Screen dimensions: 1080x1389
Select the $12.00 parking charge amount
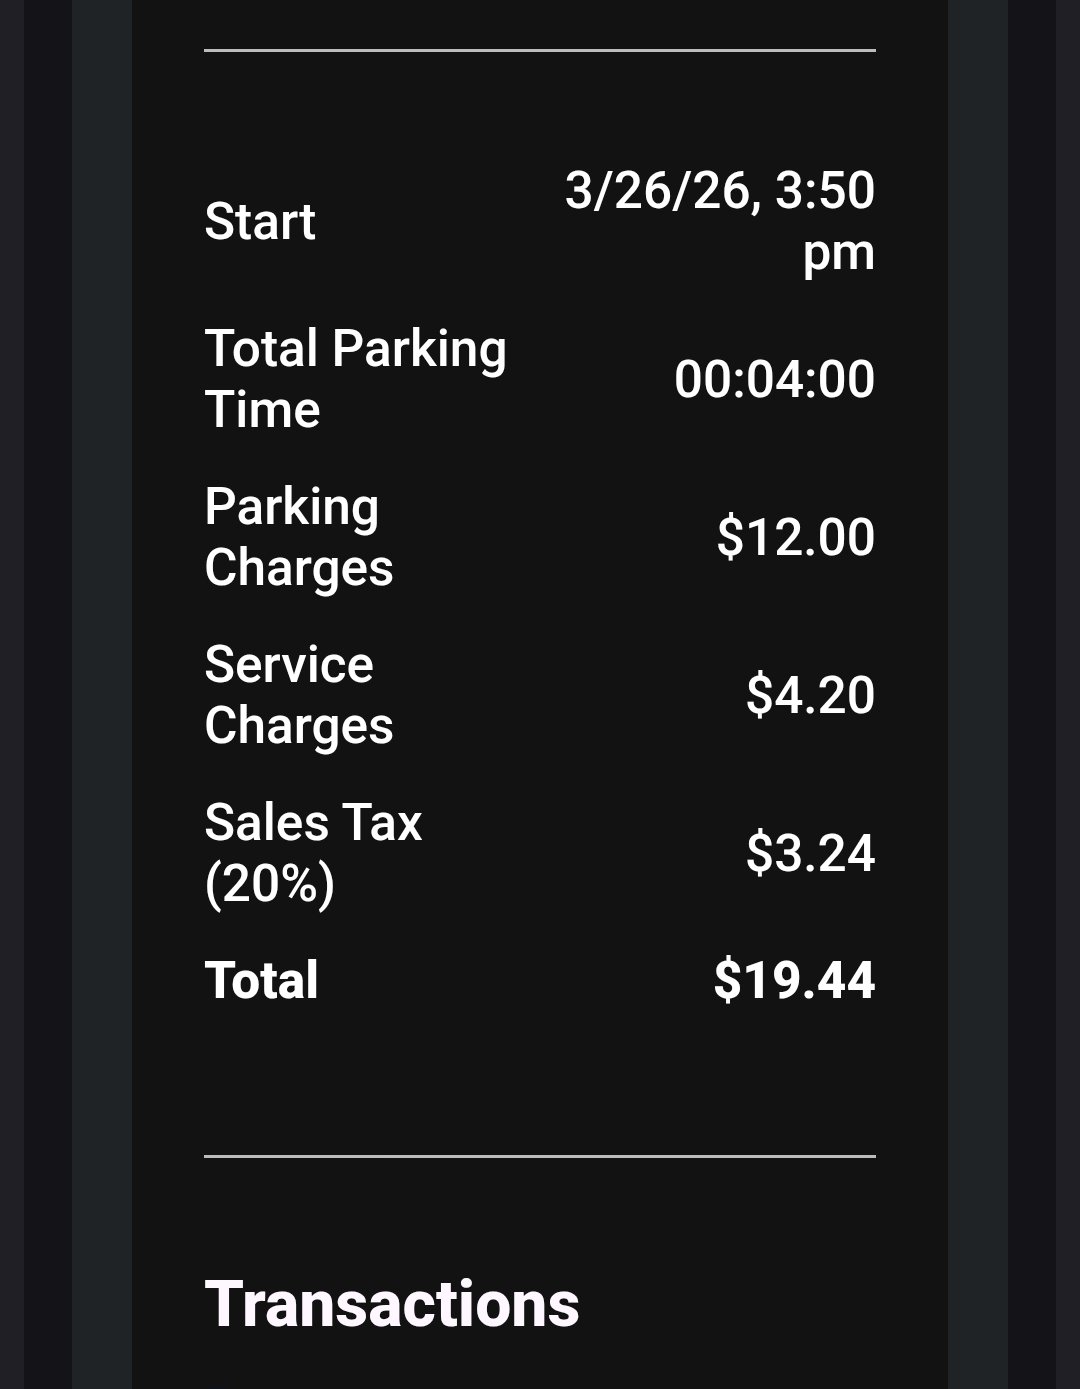[795, 537]
